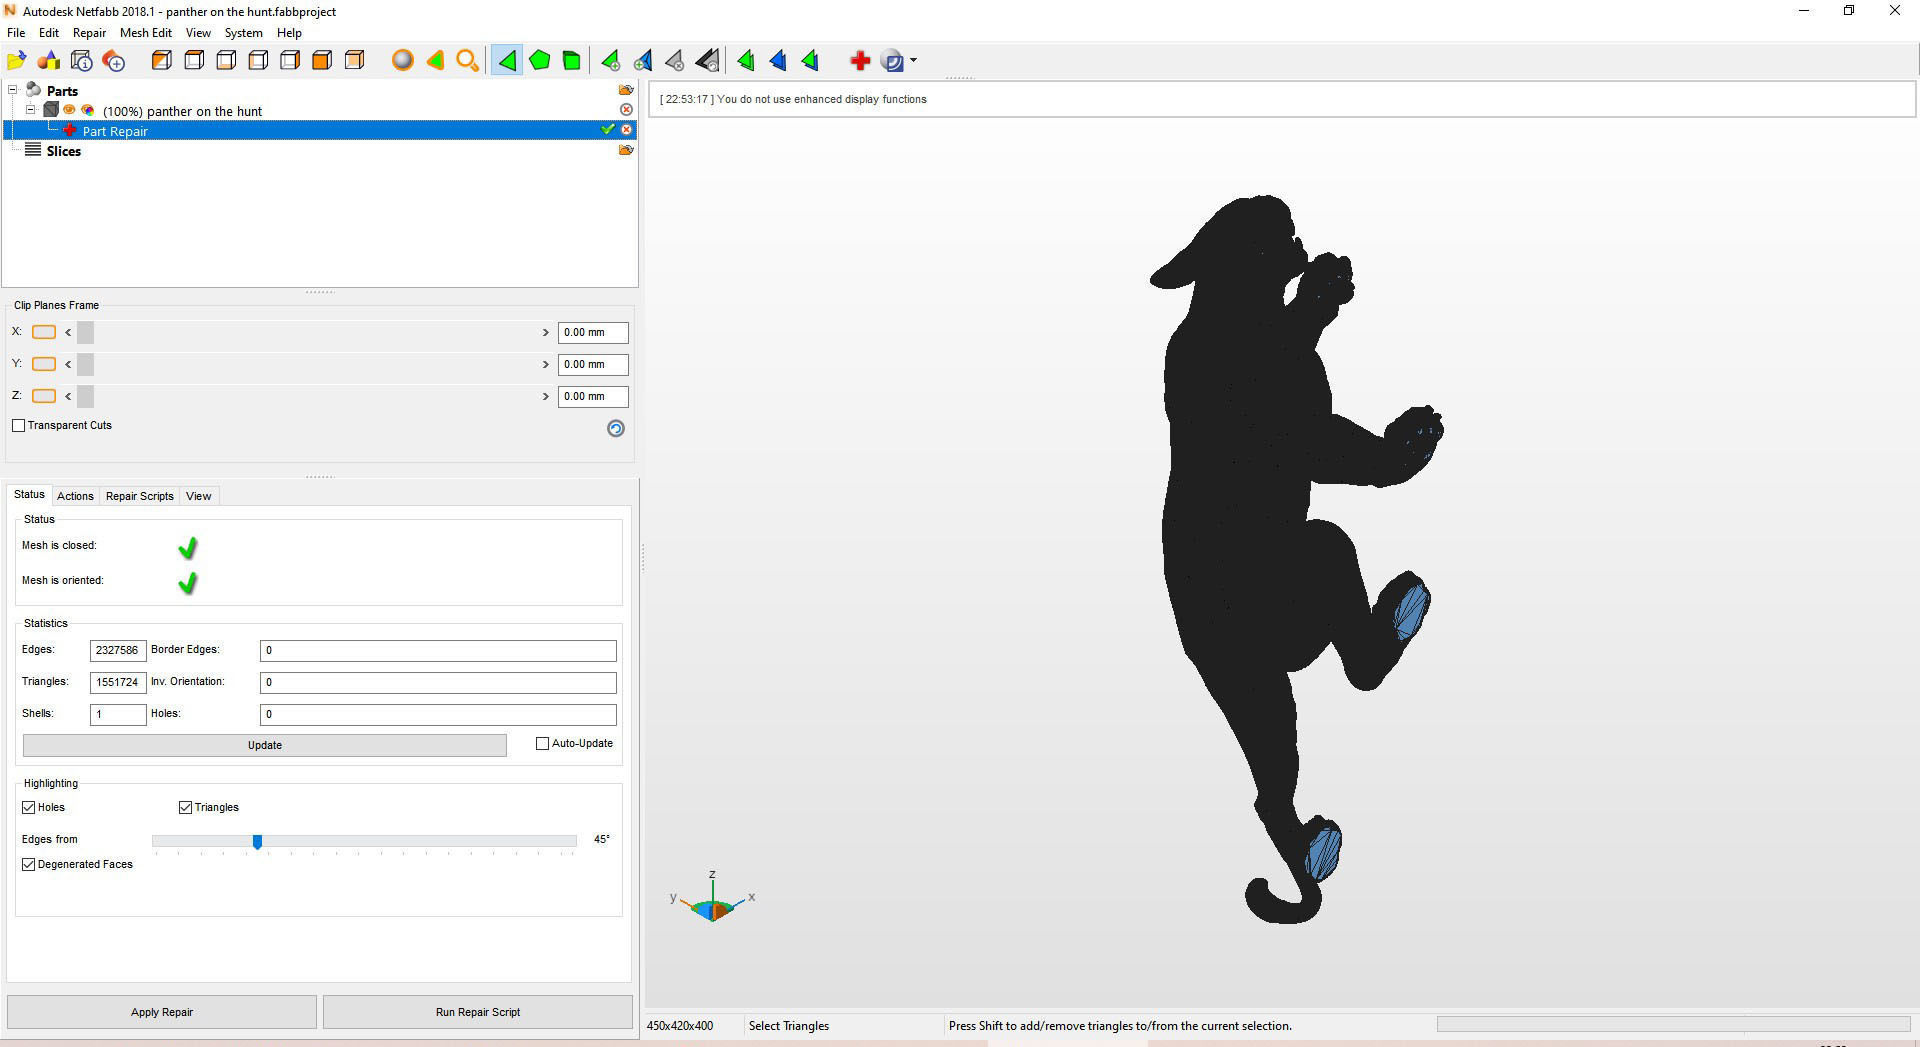Click the gray sphere toolbar icon
Viewport: 1920px width, 1047px height.
coord(402,61)
